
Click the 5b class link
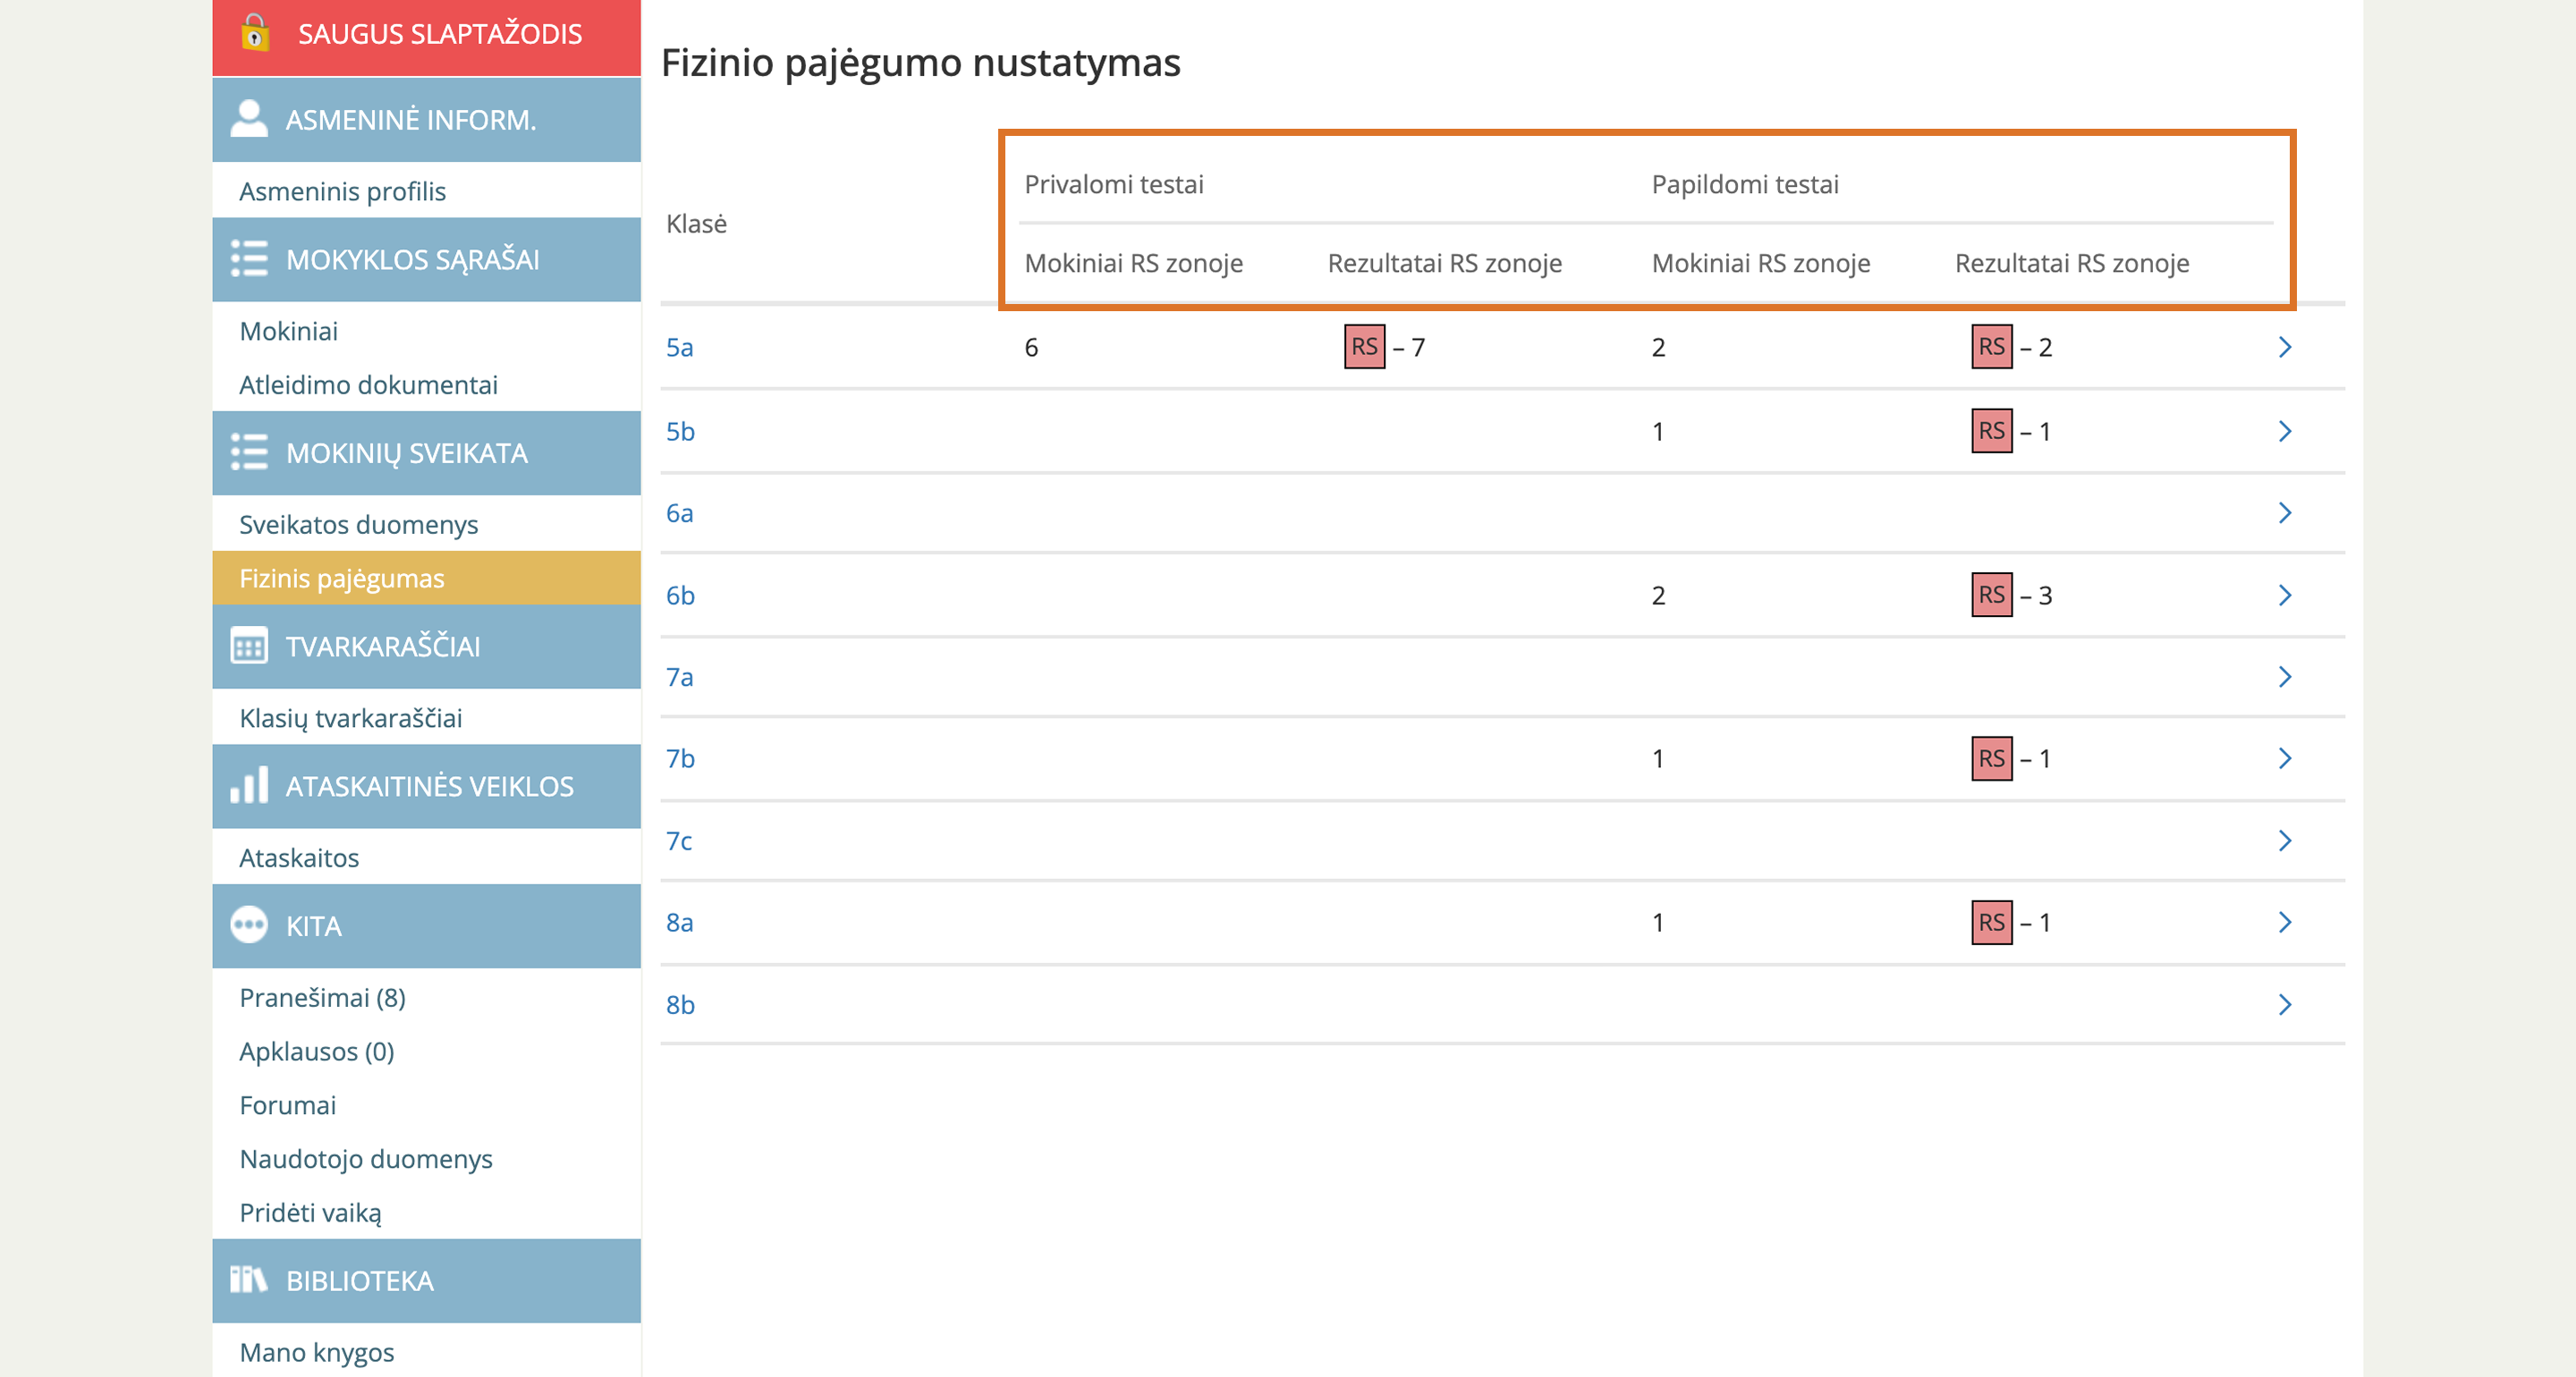click(x=680, y=431)
